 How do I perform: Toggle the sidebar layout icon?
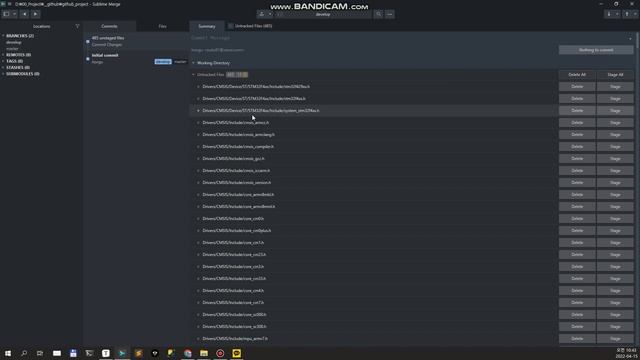point(6,14)
